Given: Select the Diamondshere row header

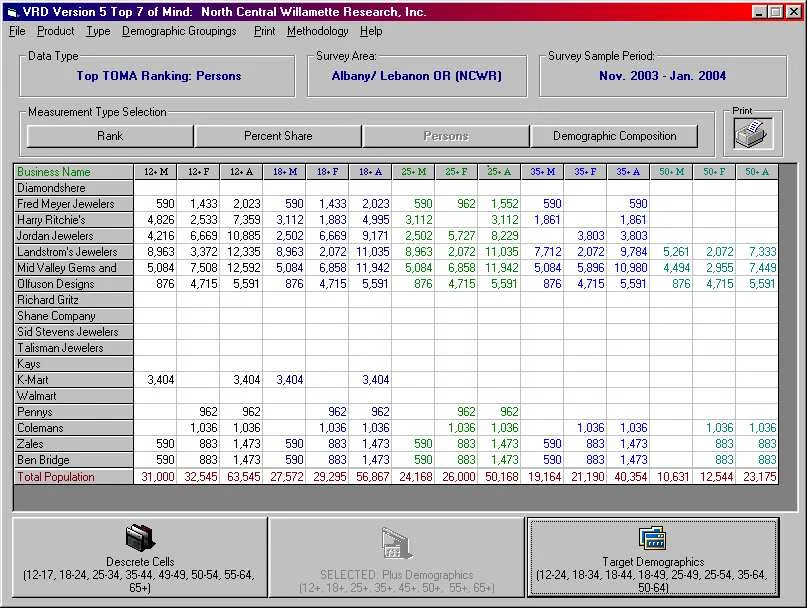Looking at the screenshot, I should [74, 188].
